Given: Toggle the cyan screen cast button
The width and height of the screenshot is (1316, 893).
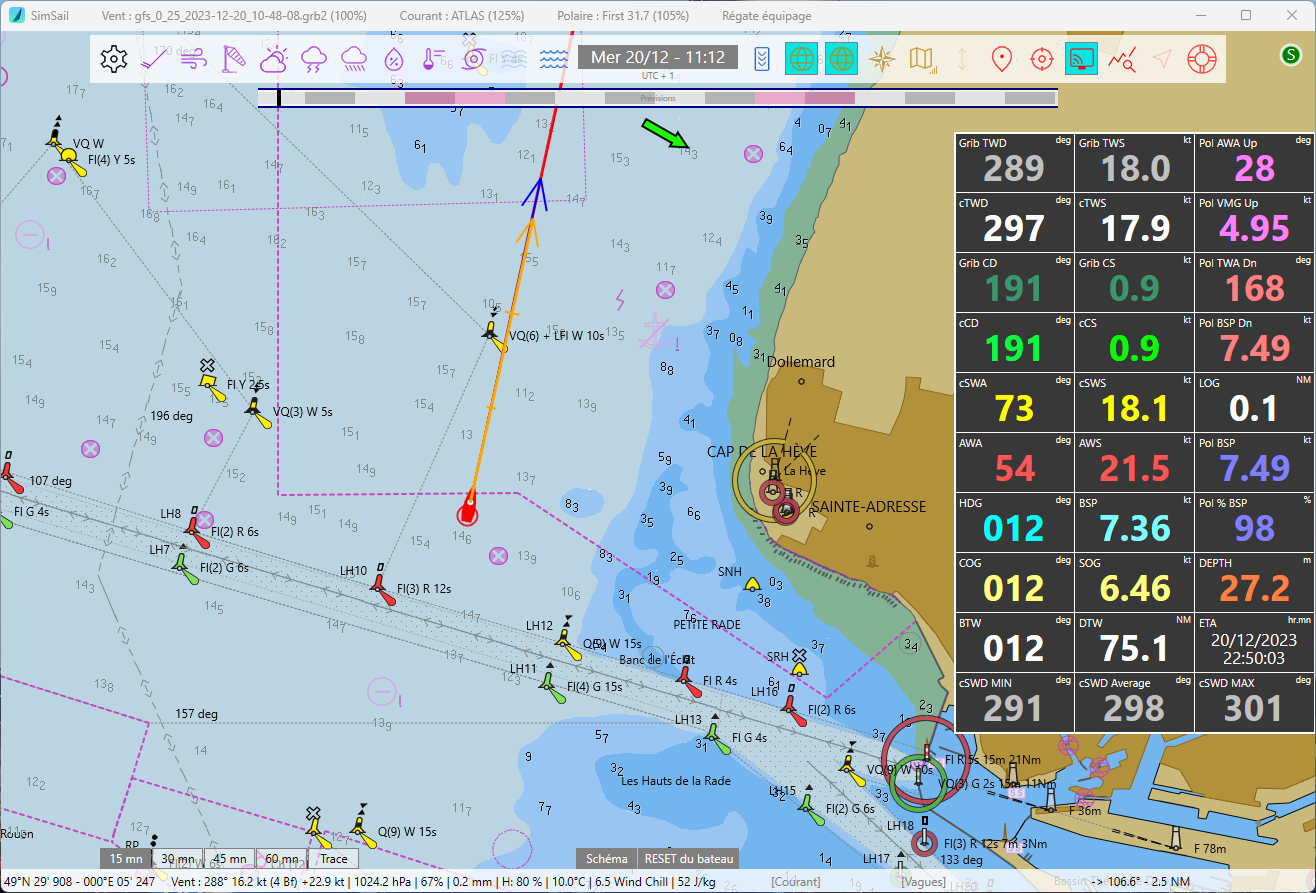Looking at the screenshot, I should point(1081,59).
